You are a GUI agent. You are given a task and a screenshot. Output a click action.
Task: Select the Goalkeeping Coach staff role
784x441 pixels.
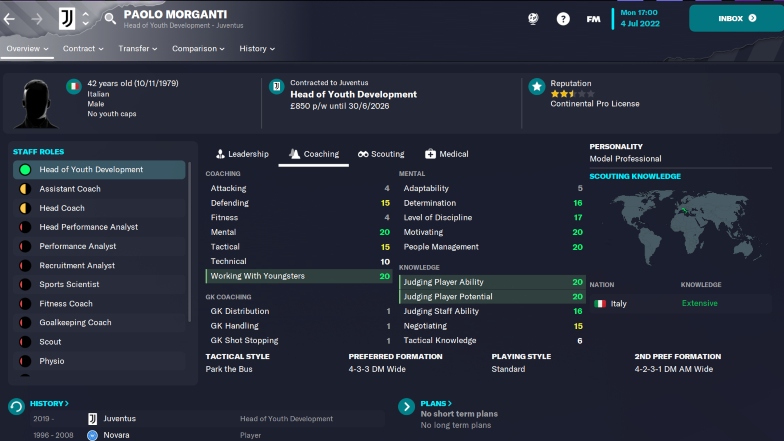coord(99,322)
